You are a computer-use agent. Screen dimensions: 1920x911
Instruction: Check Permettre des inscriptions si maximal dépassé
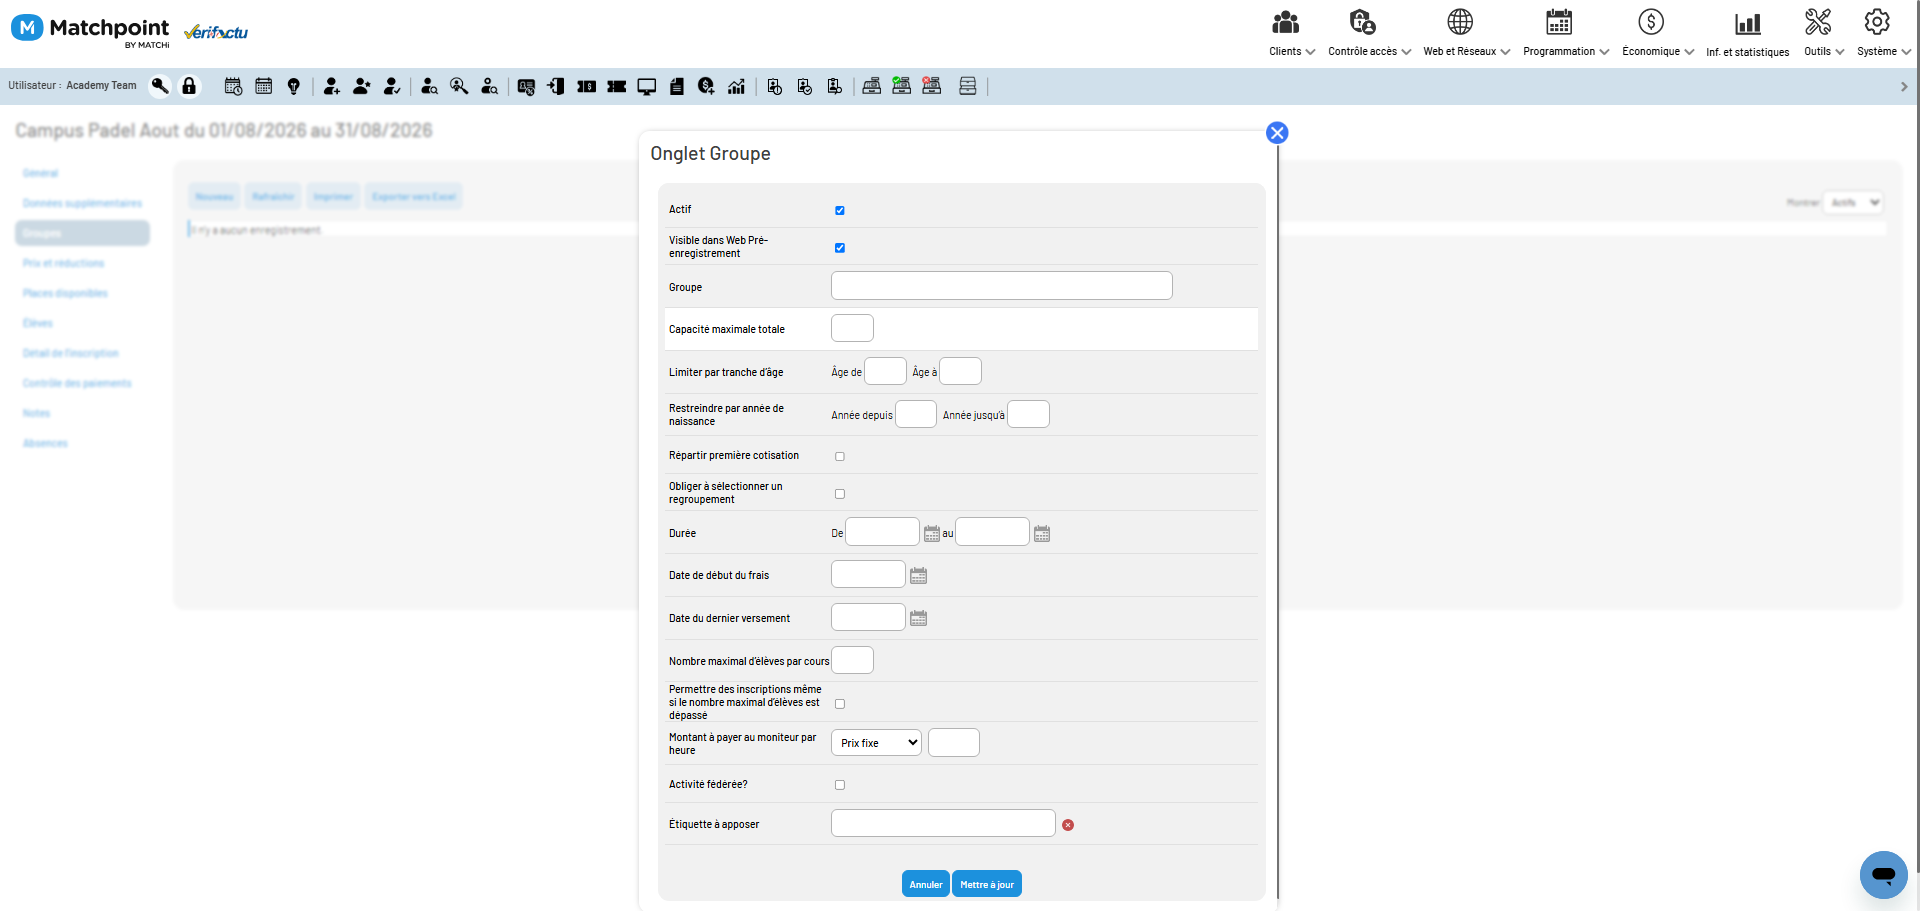[x=840, y=704]
